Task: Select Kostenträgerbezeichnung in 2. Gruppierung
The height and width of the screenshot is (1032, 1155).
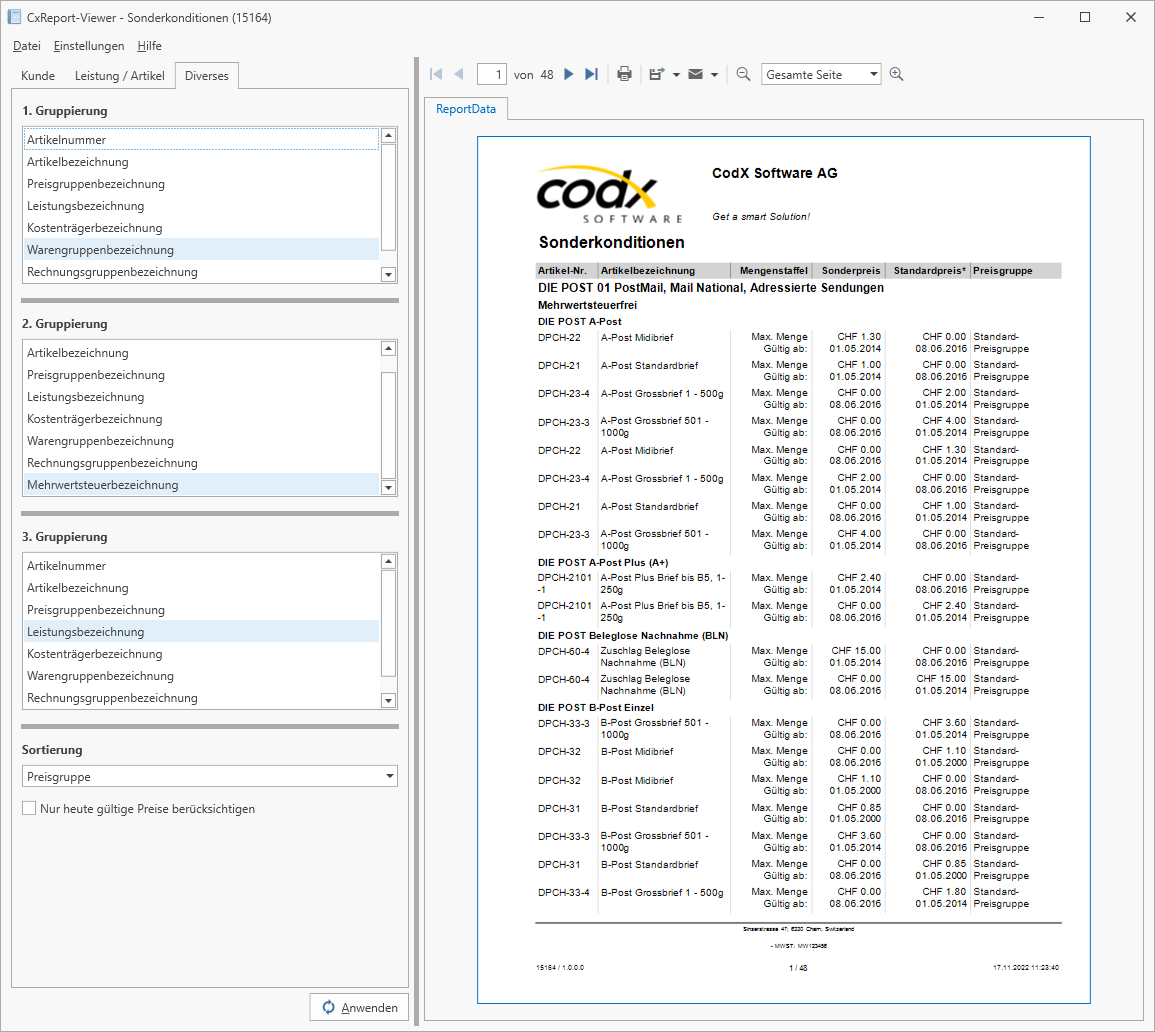Action: point(201,418)
